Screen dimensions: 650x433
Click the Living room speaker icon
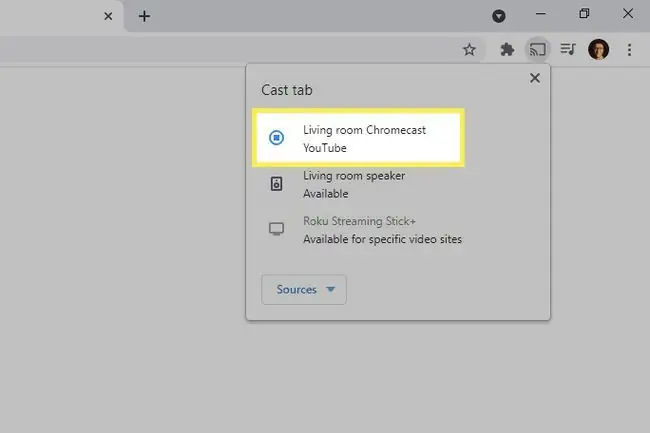[276, 184]
